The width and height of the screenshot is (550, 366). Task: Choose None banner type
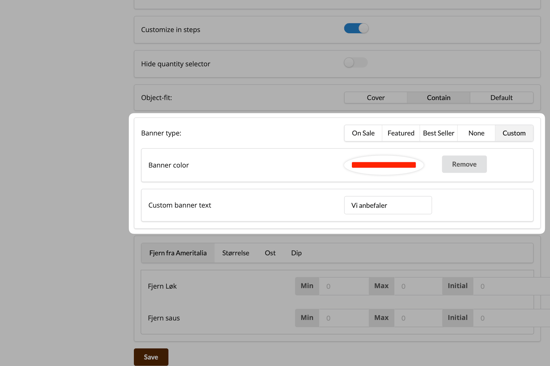click(476, 133)
